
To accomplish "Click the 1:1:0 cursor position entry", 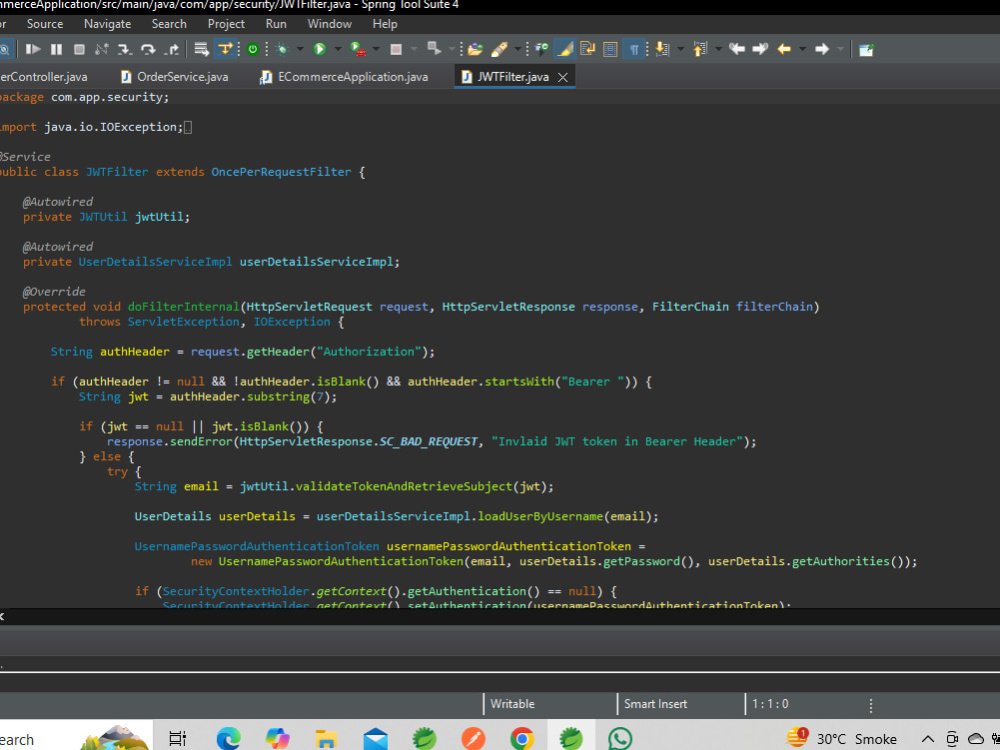I will point(770,703).
